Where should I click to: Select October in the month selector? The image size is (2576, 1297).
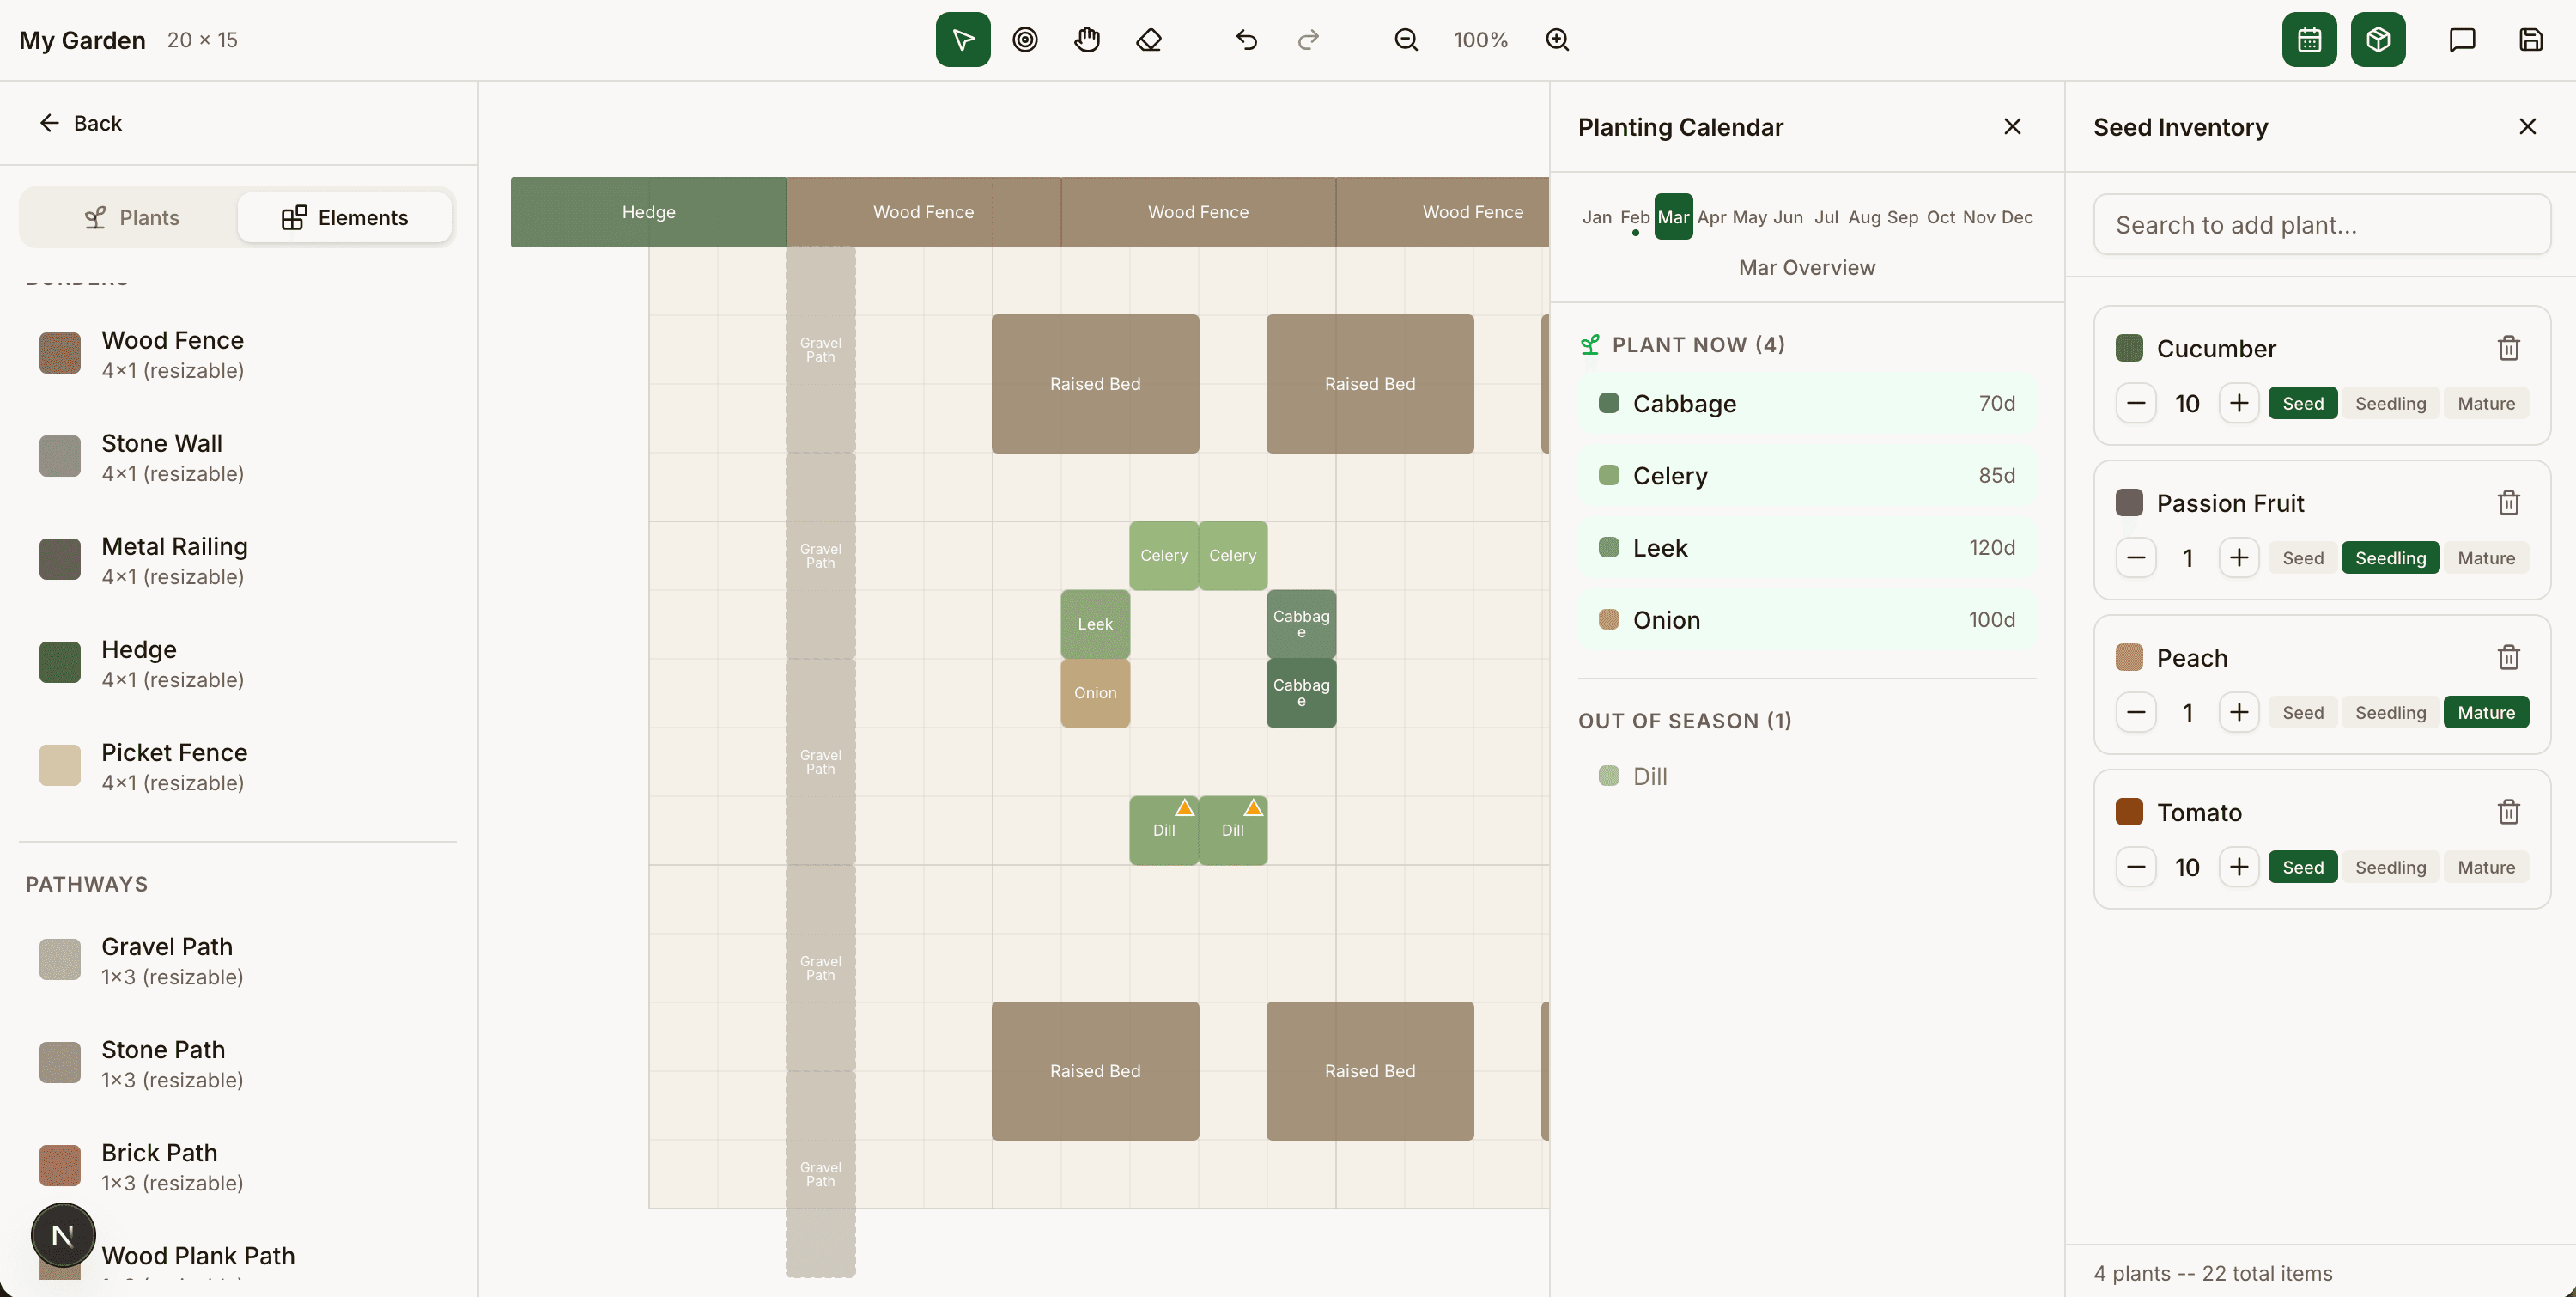tap(1941, 217)
